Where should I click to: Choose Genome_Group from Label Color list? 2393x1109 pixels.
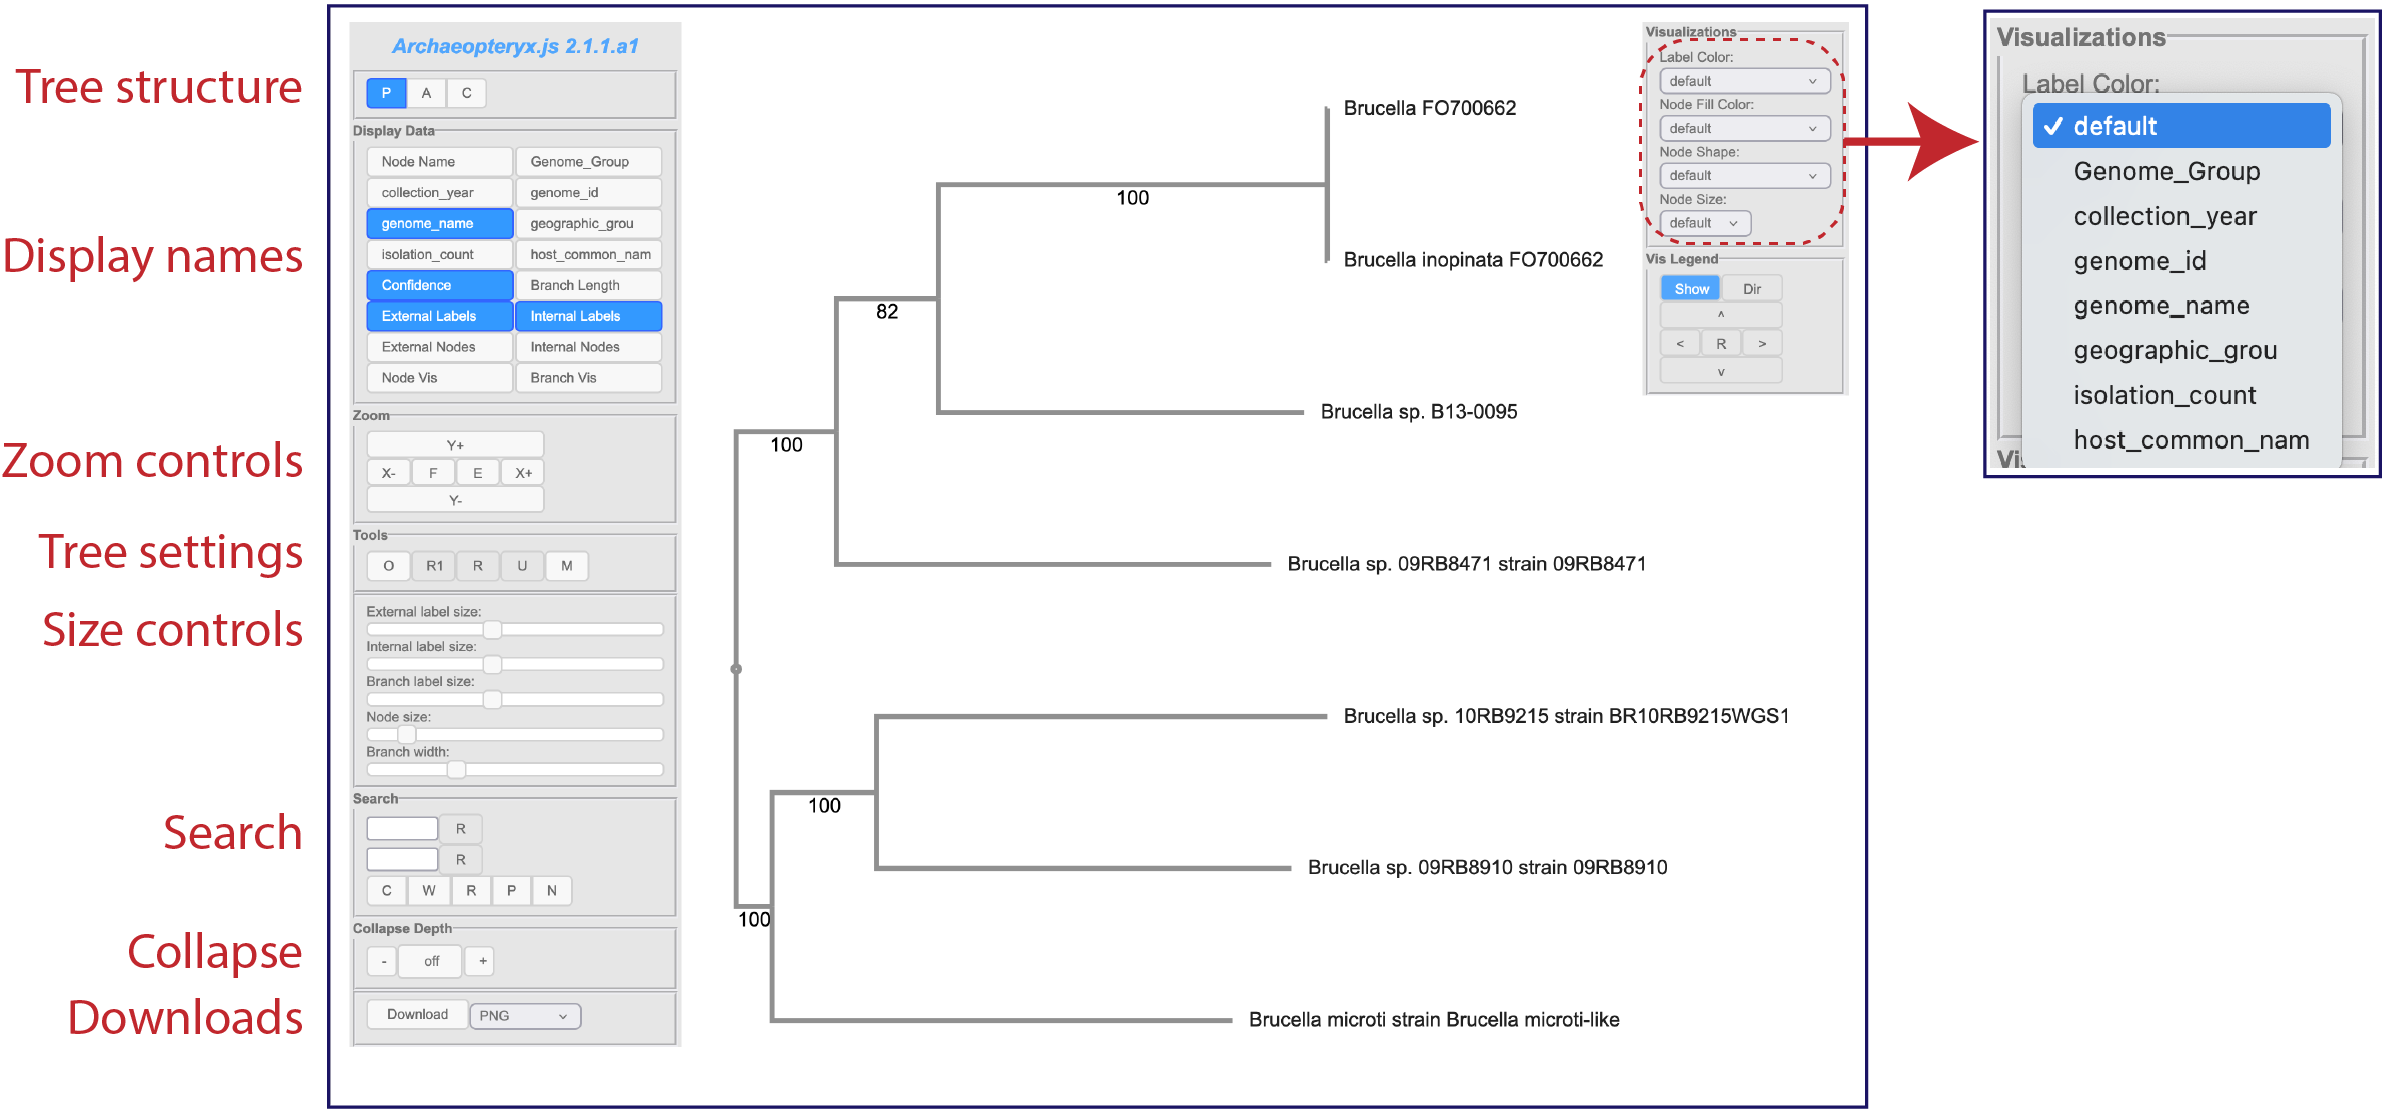pyautogui.click(x=2166, y=171)
